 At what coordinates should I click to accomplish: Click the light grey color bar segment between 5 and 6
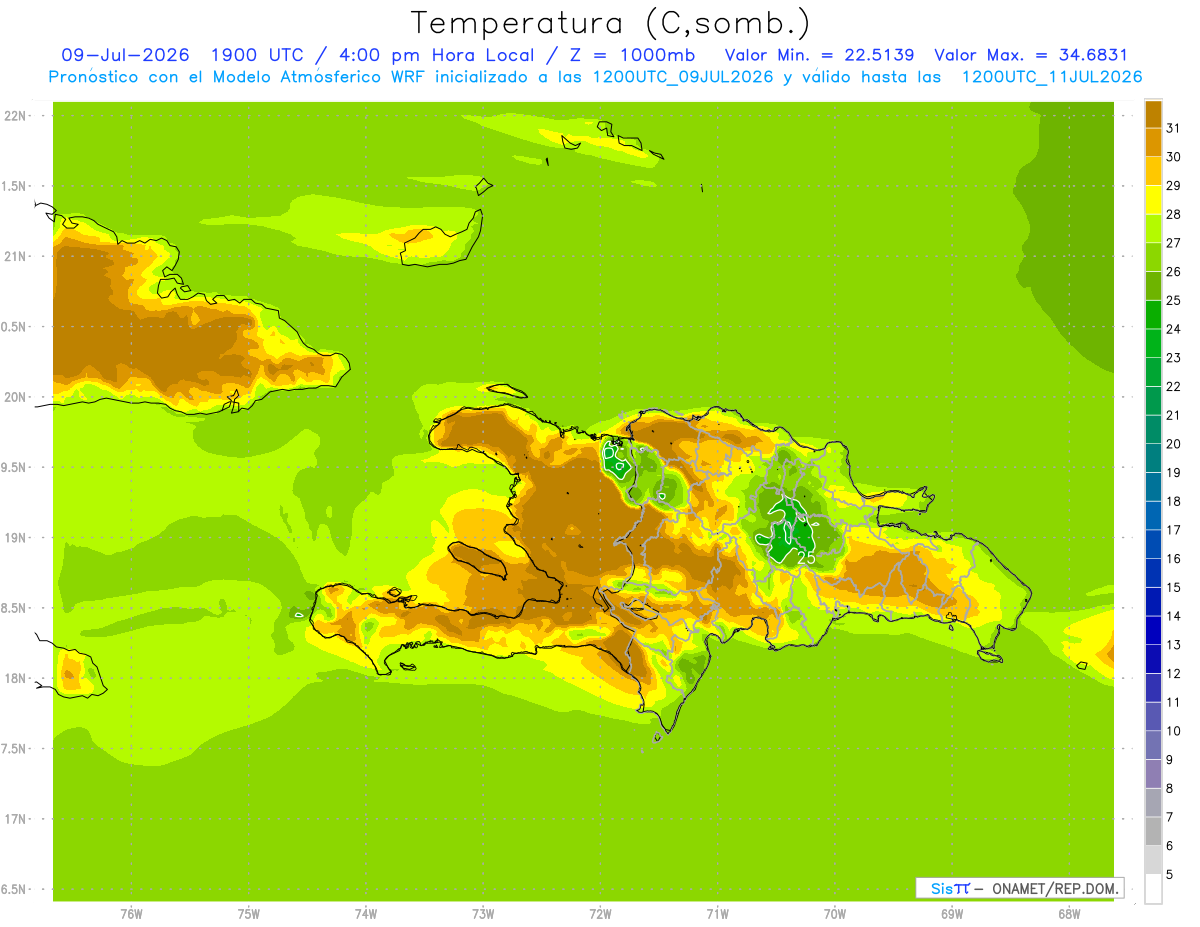1153,859
